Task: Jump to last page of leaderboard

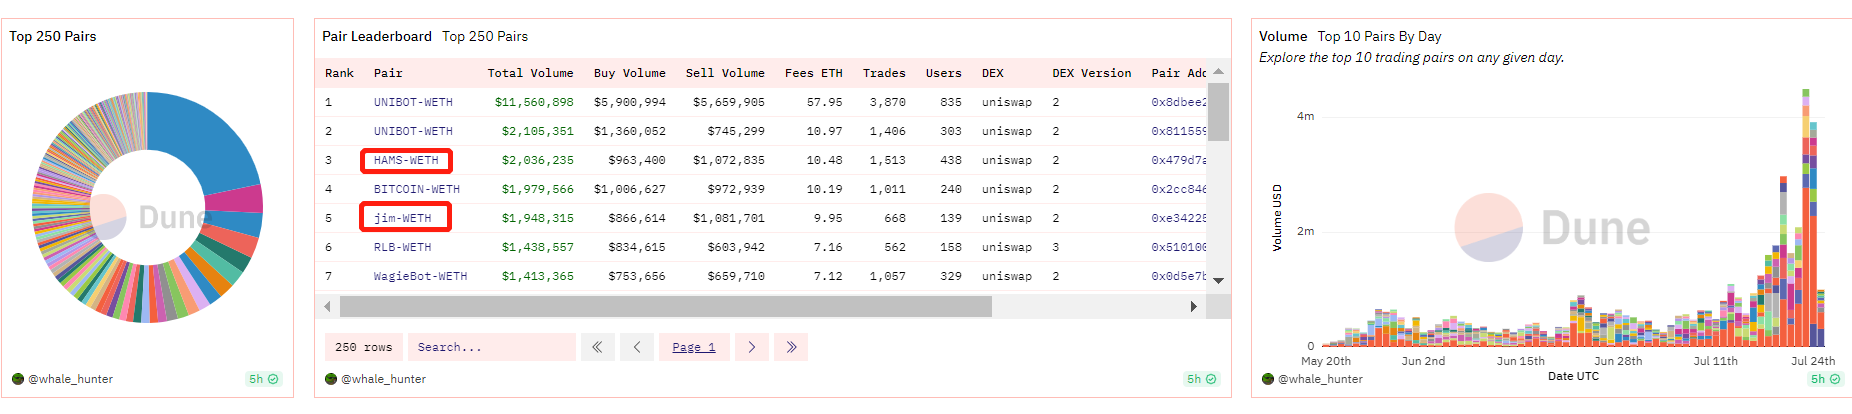Action: (791, 347)
